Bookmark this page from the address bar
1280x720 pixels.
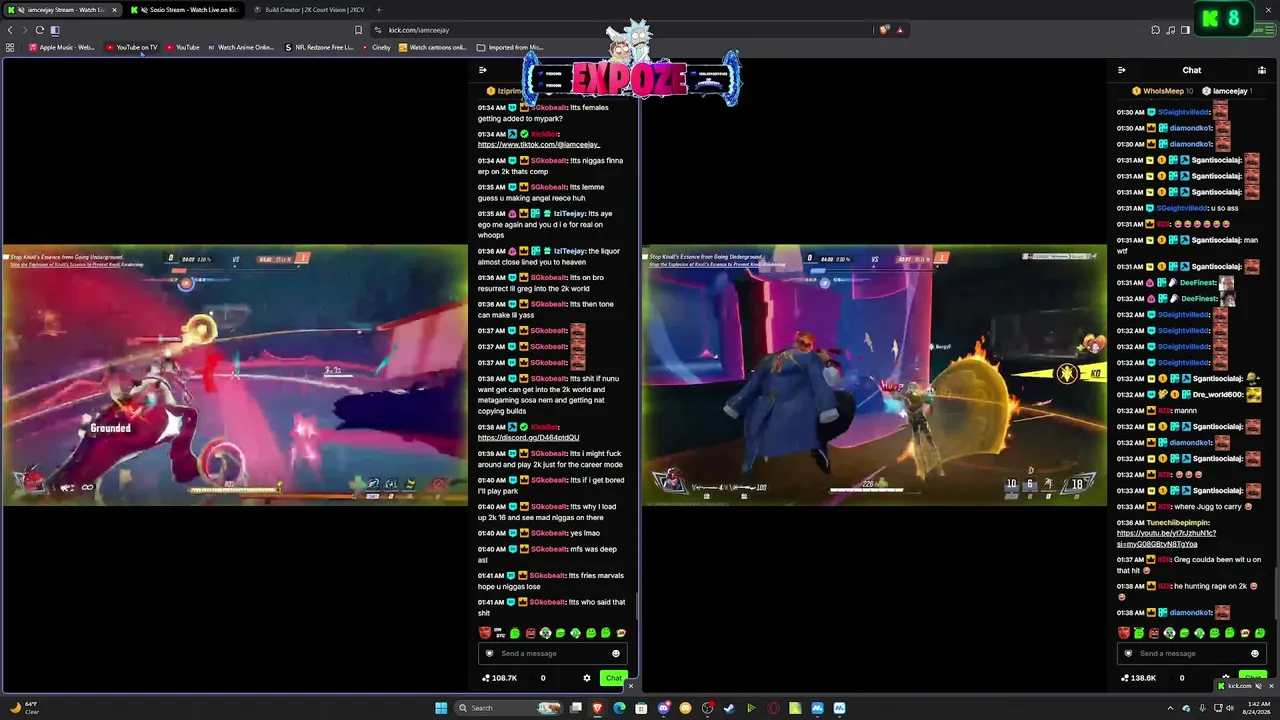coord(359,30)
